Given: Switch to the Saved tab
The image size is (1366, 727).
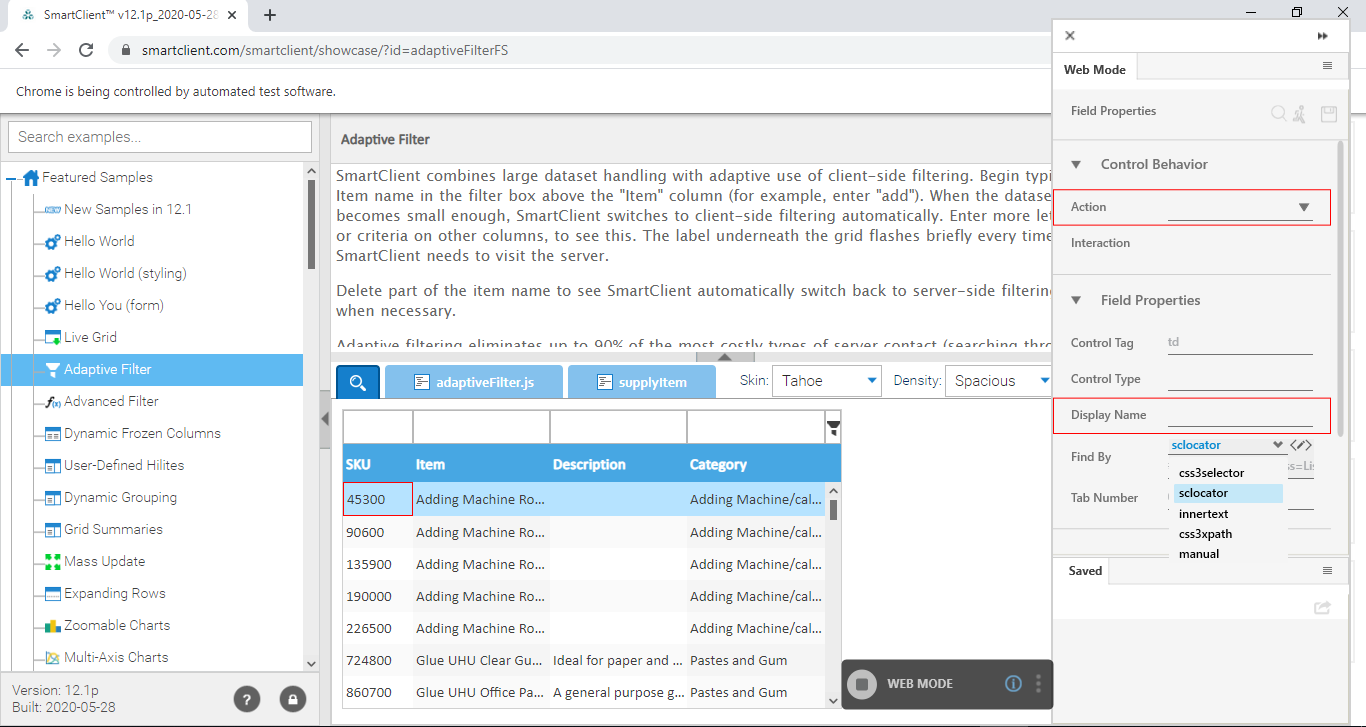Looking at the screenshot, I should [1085, 571].
